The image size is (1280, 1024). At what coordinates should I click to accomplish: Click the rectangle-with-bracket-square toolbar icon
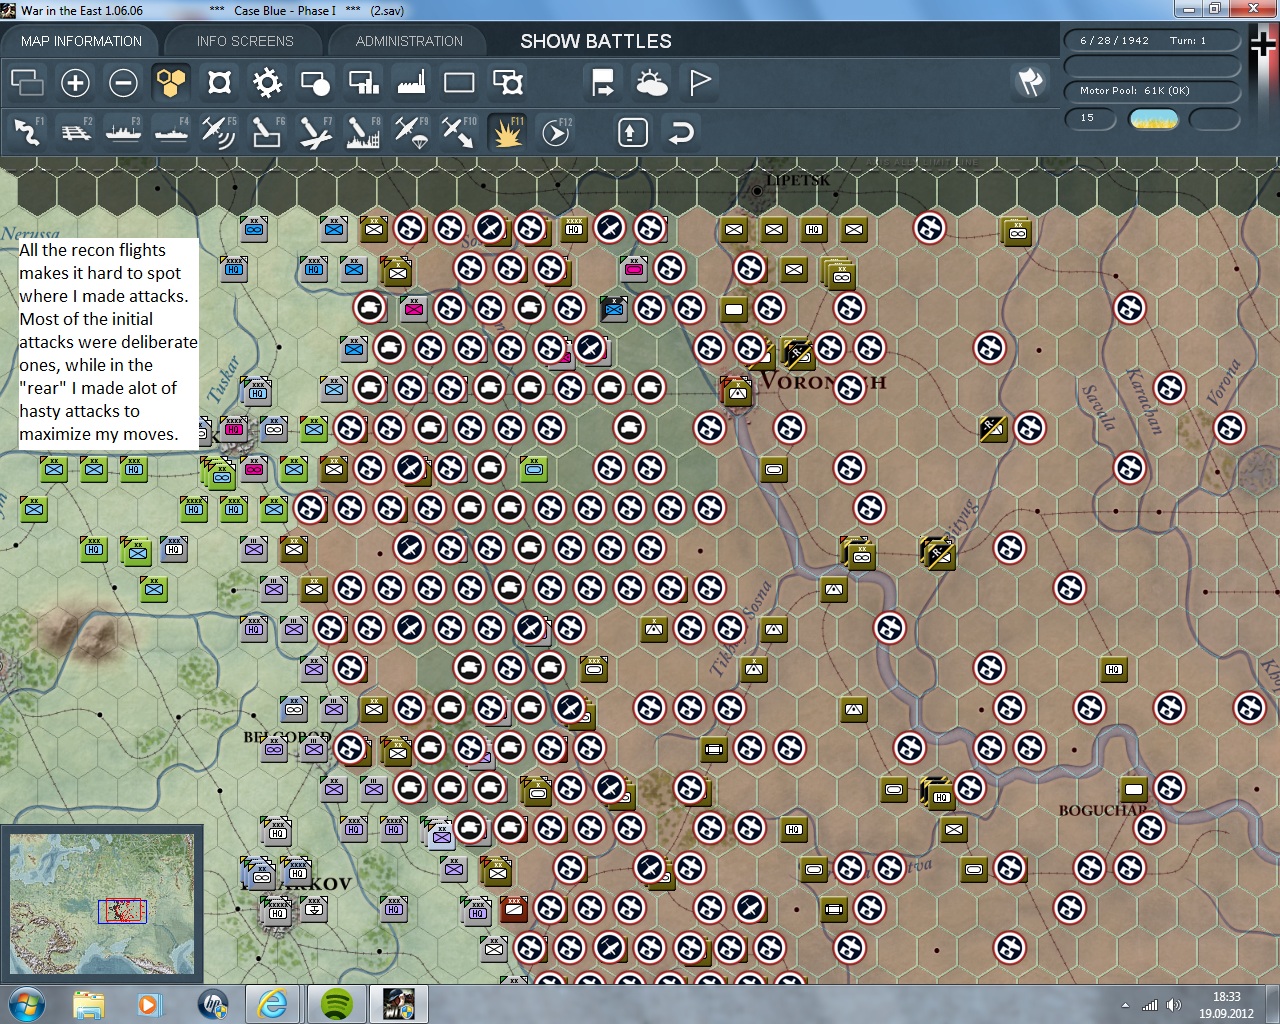(x=507, y=82)
